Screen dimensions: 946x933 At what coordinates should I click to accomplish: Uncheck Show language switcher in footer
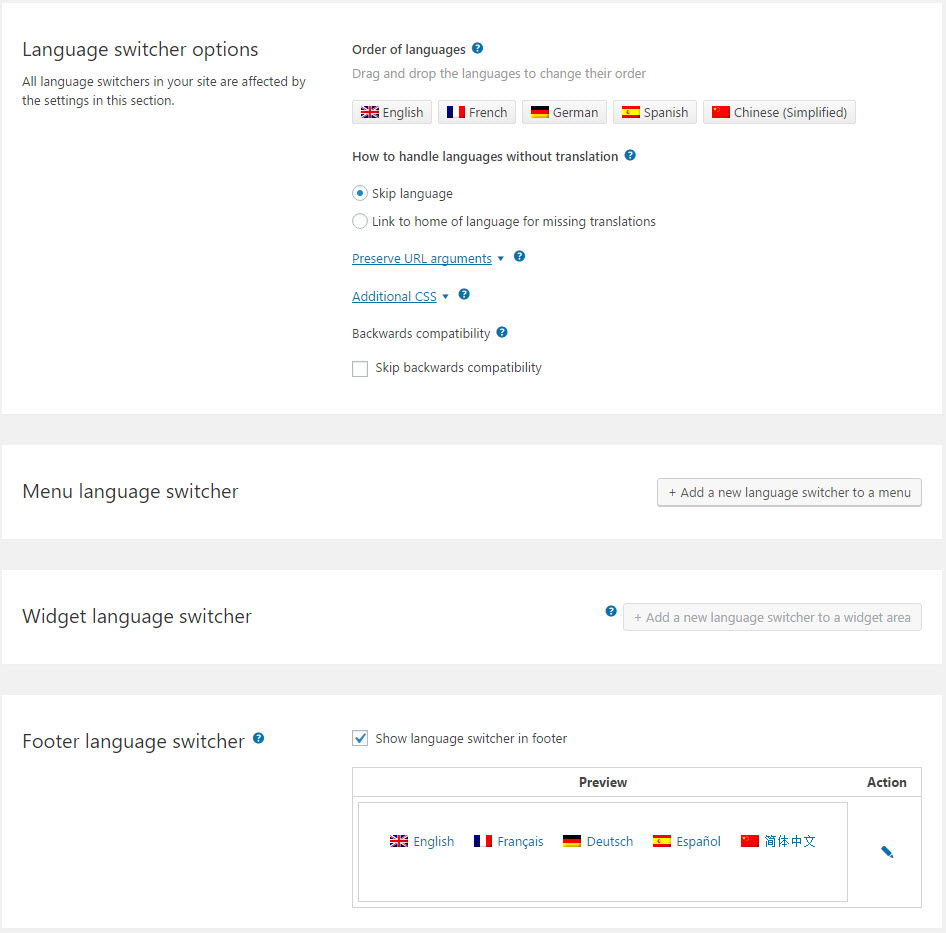(359, 737)
